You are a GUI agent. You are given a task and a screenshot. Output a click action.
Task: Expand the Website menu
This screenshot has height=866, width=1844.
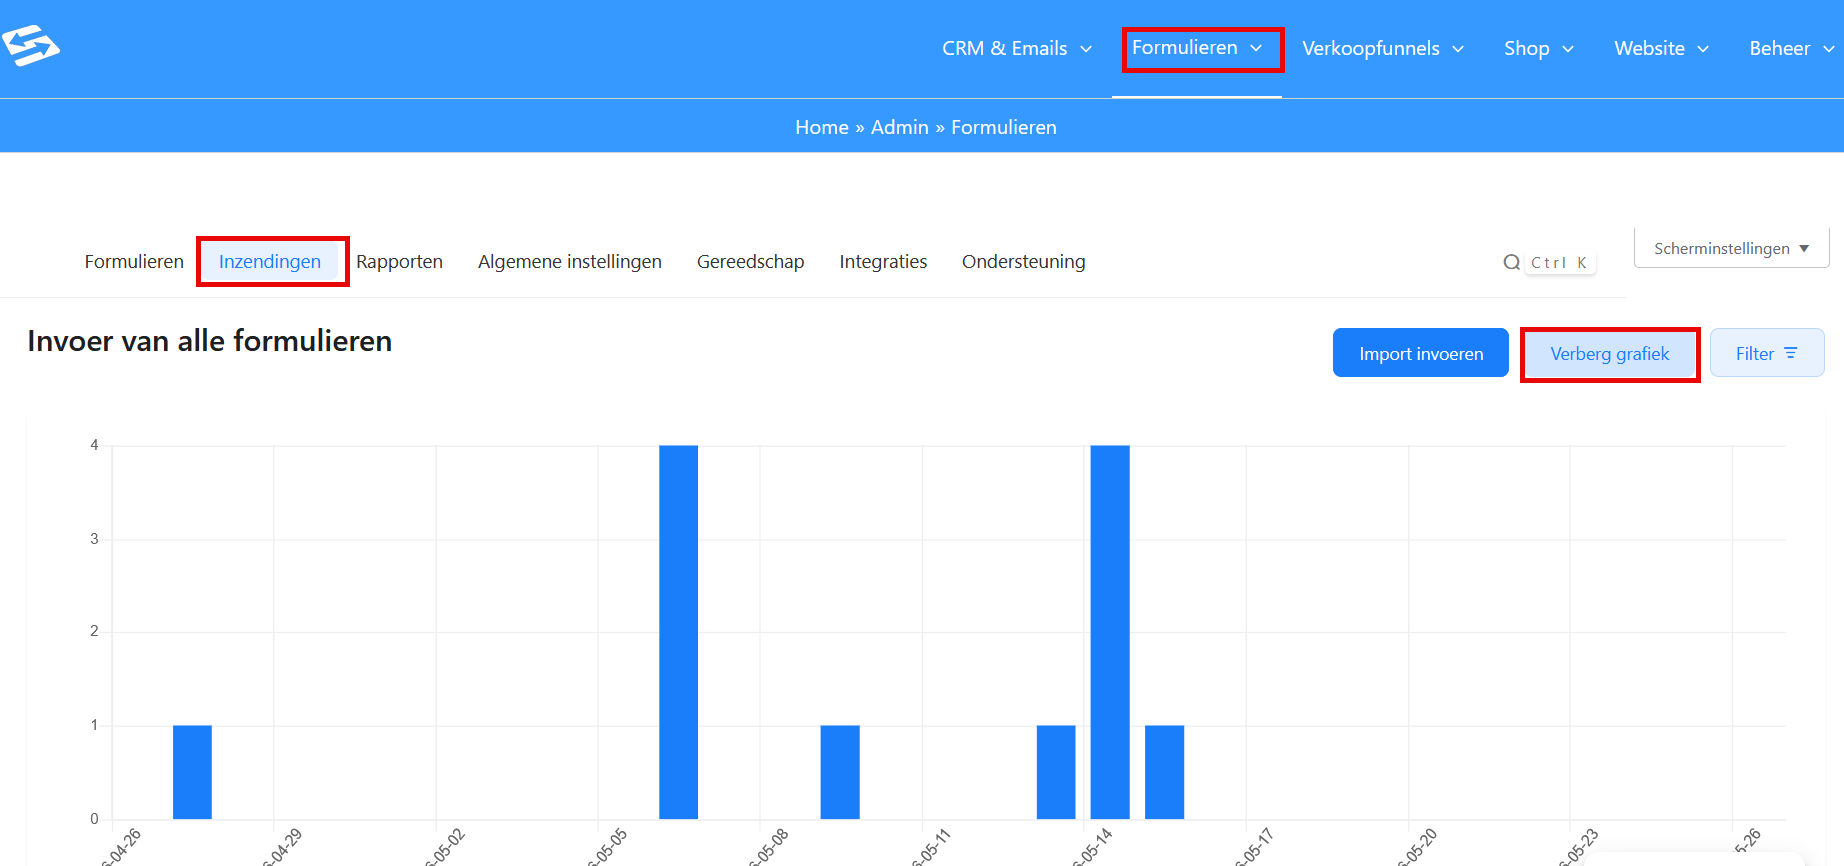(1661, 48)
